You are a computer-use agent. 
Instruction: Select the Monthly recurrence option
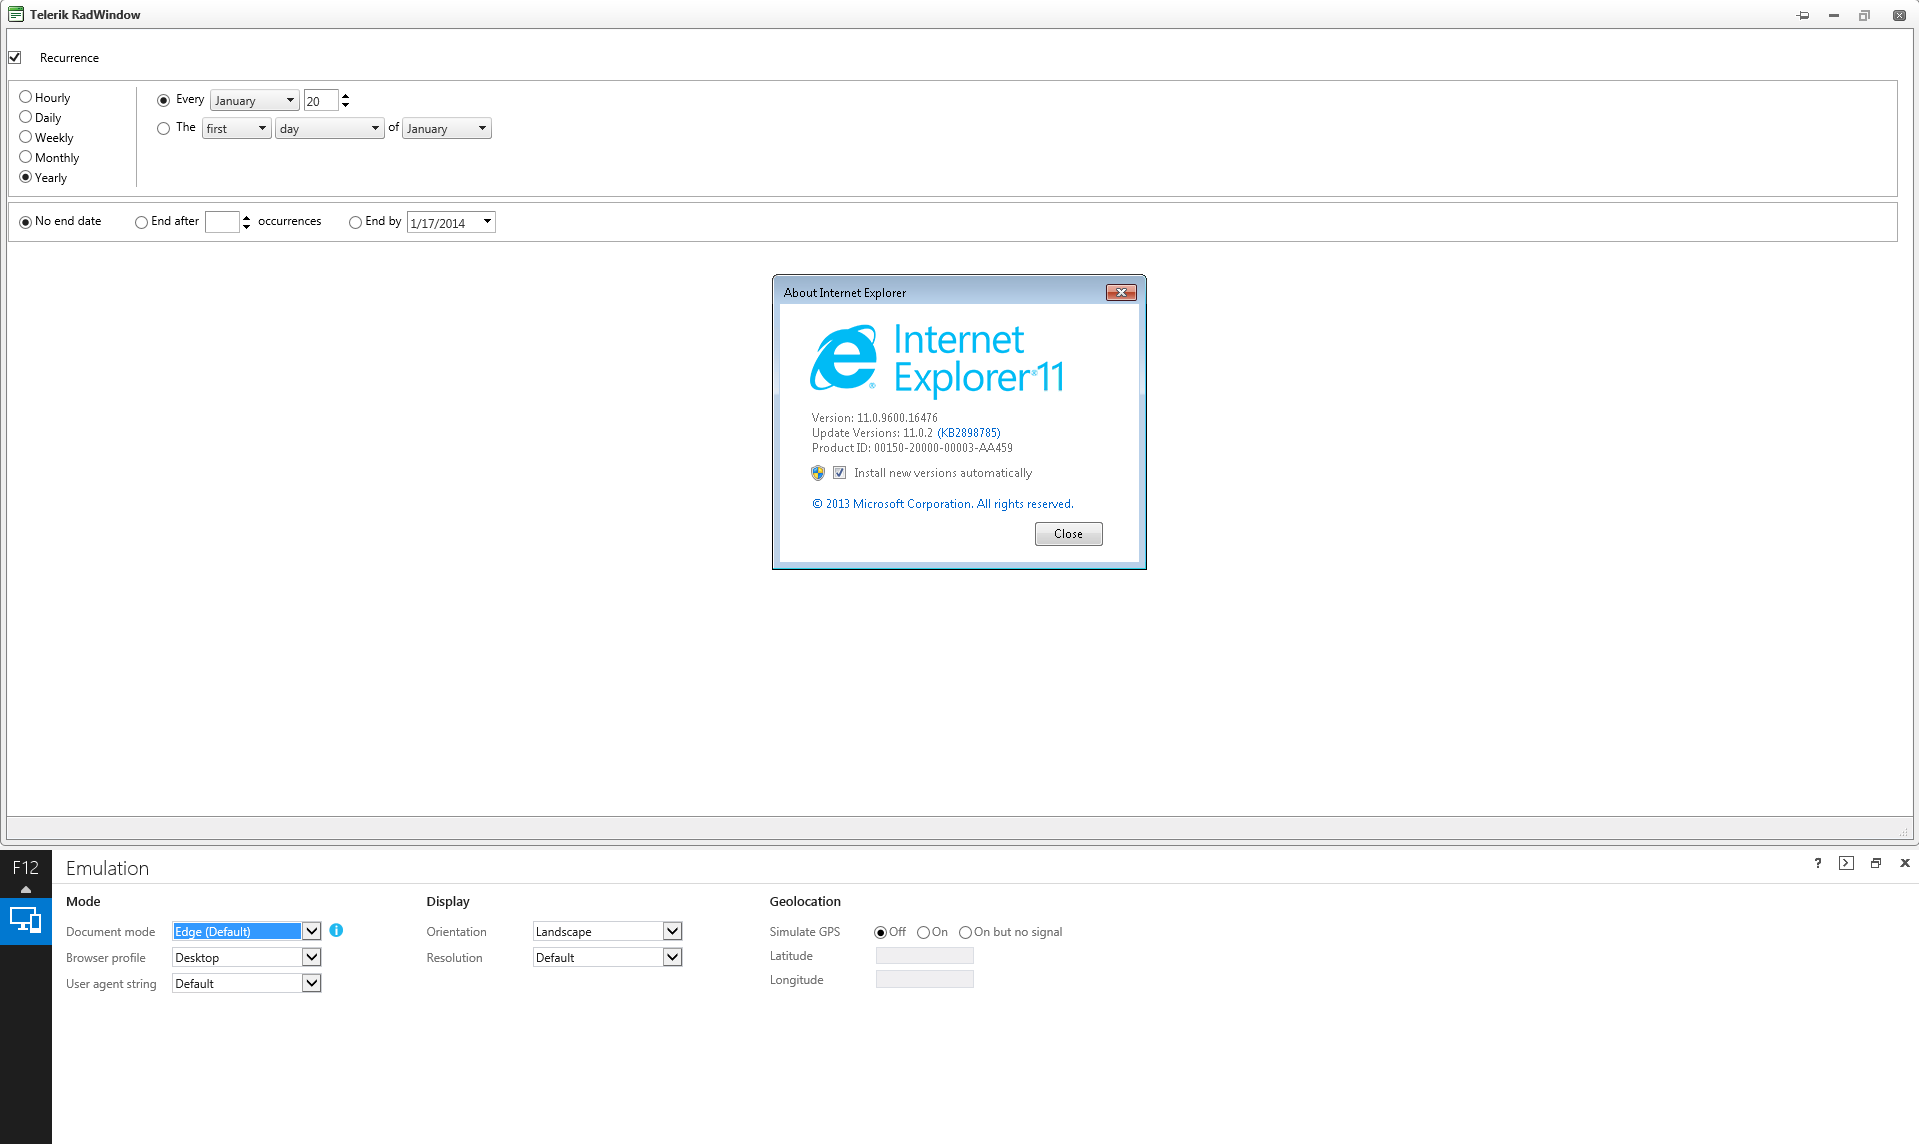click(26, 157)
